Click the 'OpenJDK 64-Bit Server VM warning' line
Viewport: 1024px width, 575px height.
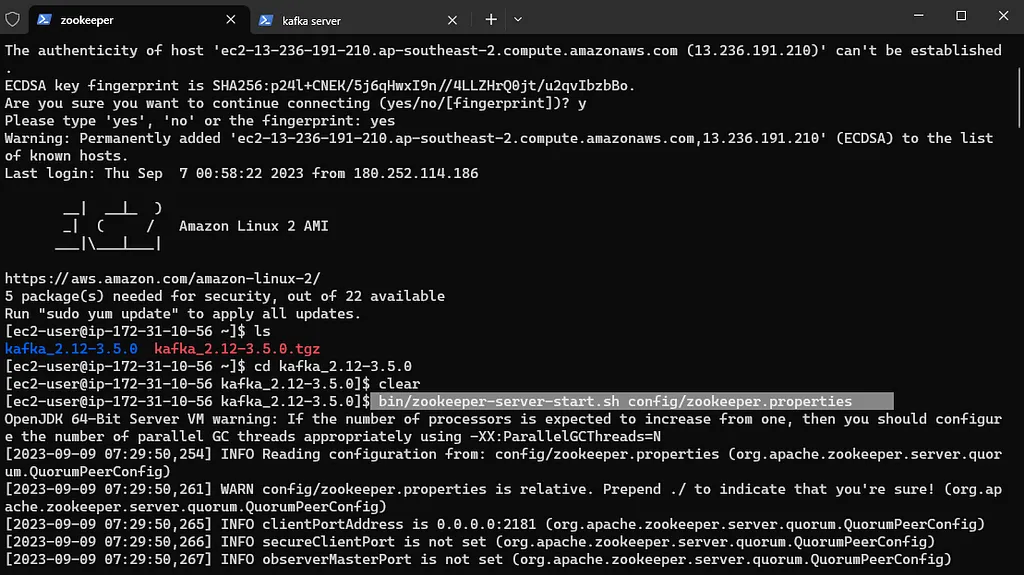(503, 427)
